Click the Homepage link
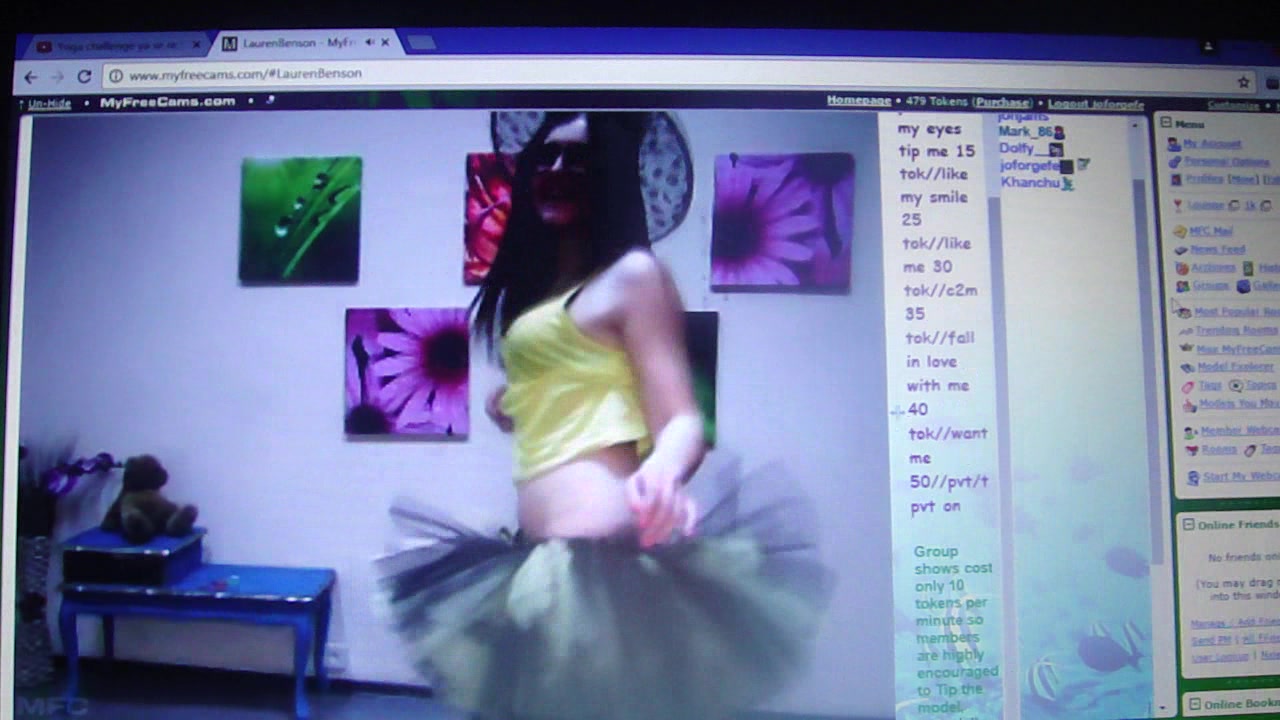 click(x=858, y=101)
